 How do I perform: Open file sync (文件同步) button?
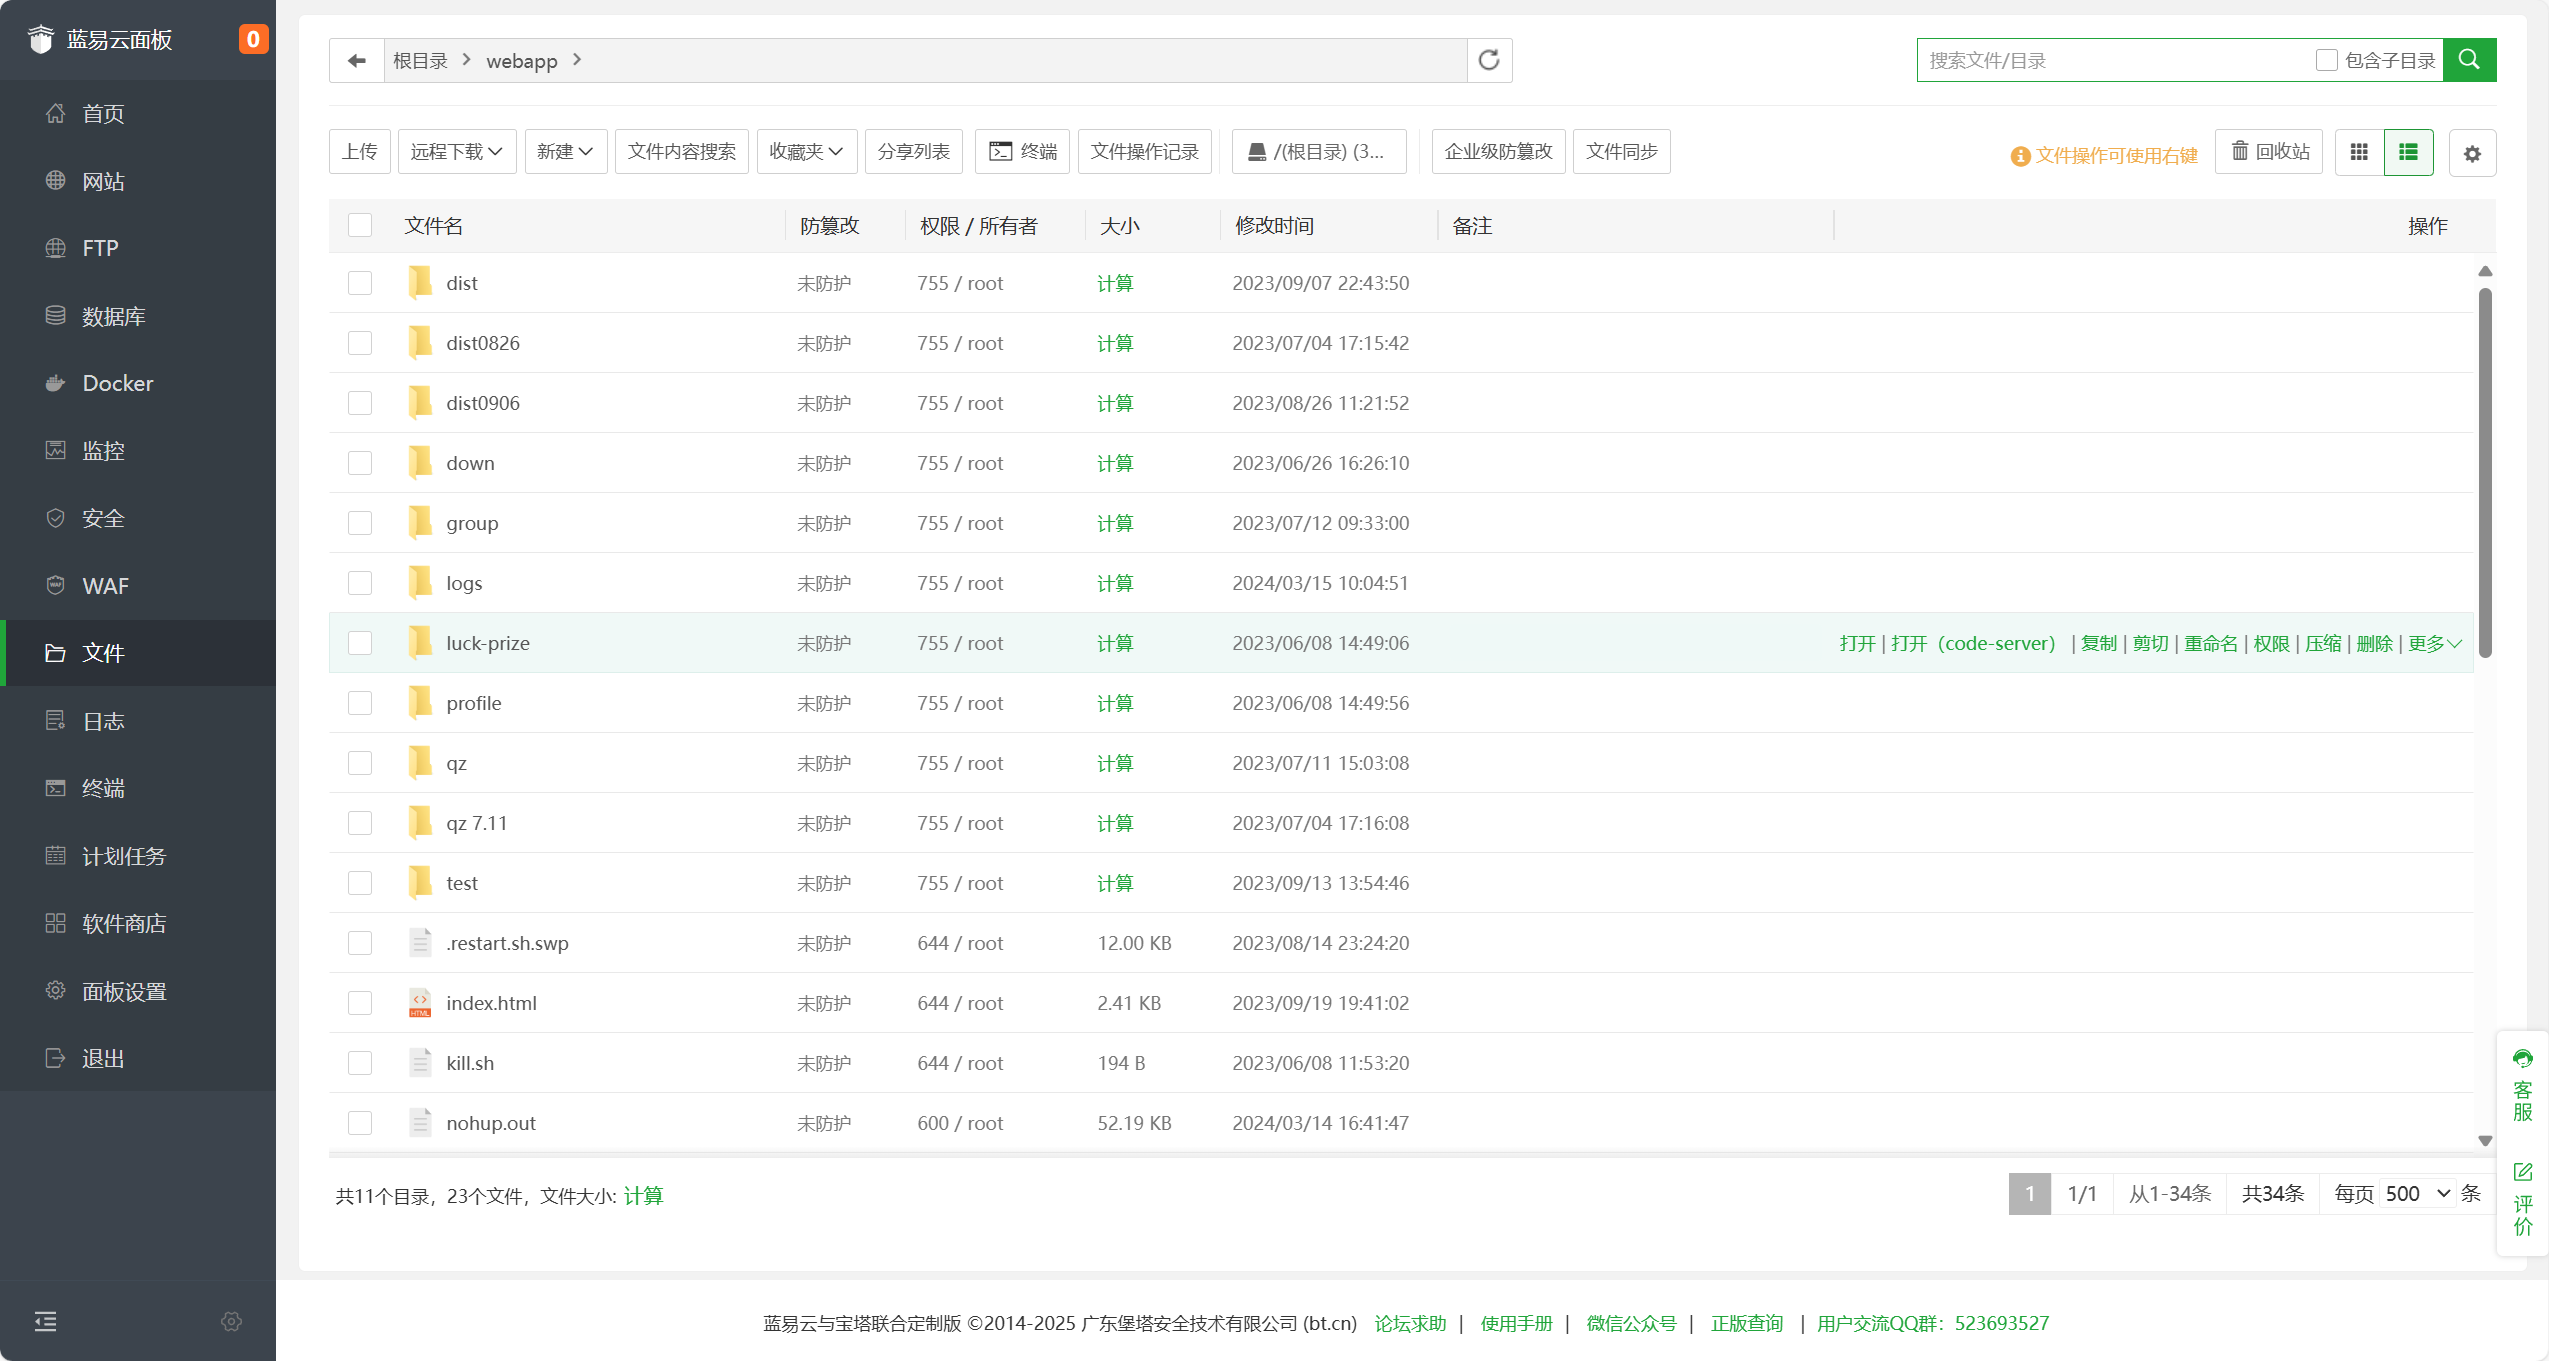1621,151
